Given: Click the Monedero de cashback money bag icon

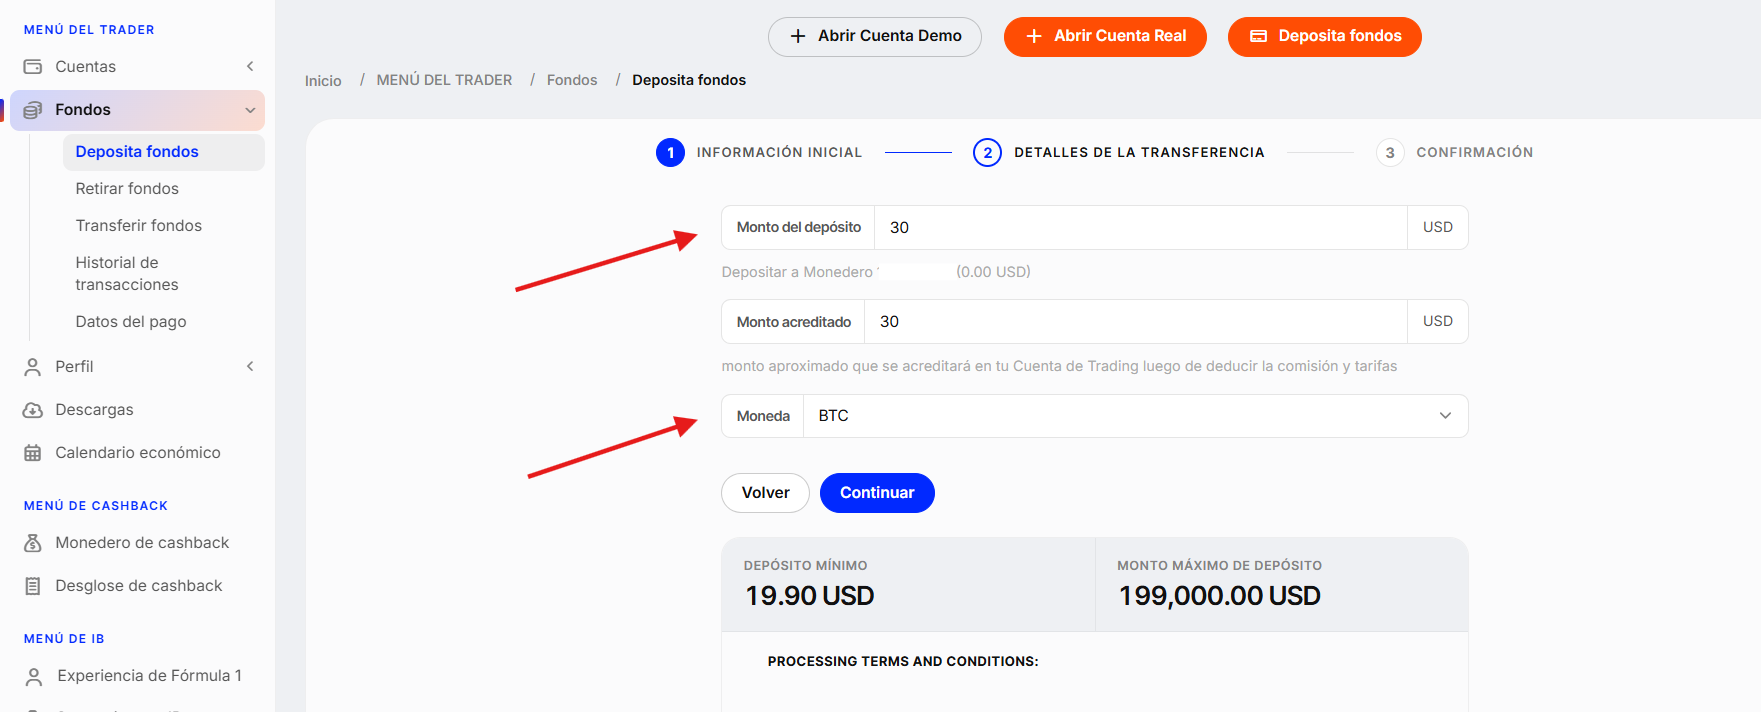Looking at the screenshot, I should (x=33, y=543).
